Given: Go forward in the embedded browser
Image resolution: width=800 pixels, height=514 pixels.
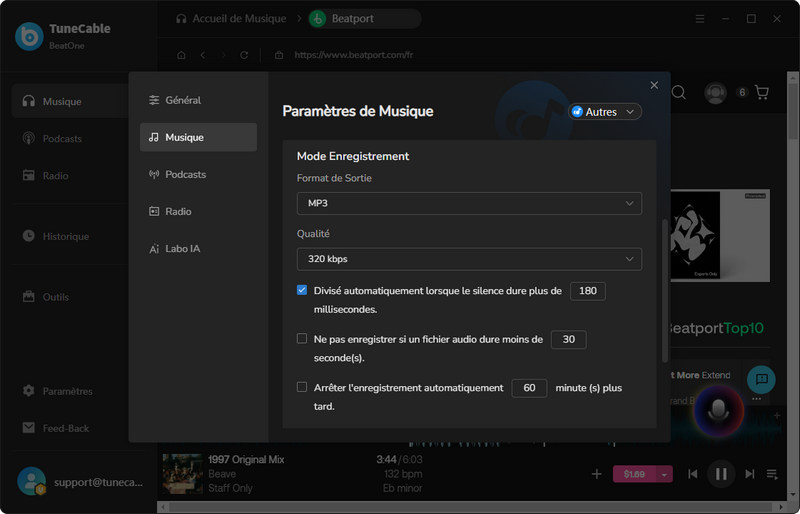Looking at the screenshot, I should coord(223,55).
